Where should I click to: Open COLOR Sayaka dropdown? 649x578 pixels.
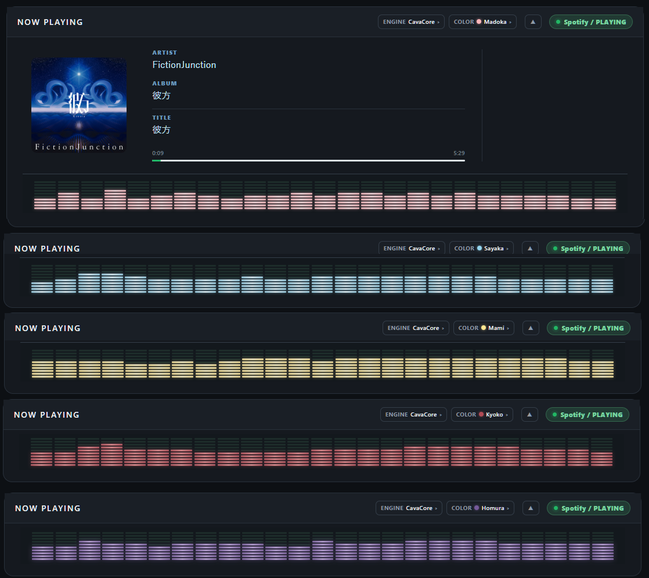[x=481, y=248]
